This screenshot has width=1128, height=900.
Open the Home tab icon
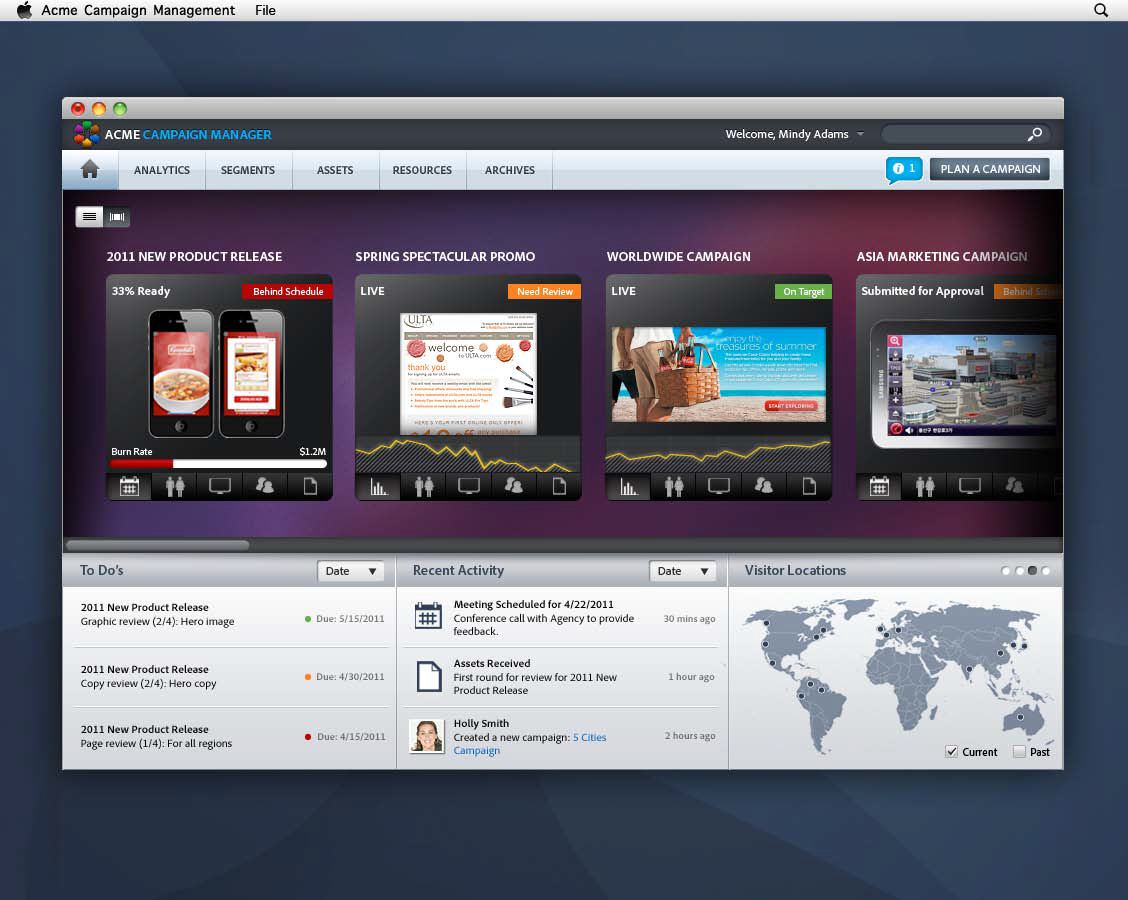90,170
